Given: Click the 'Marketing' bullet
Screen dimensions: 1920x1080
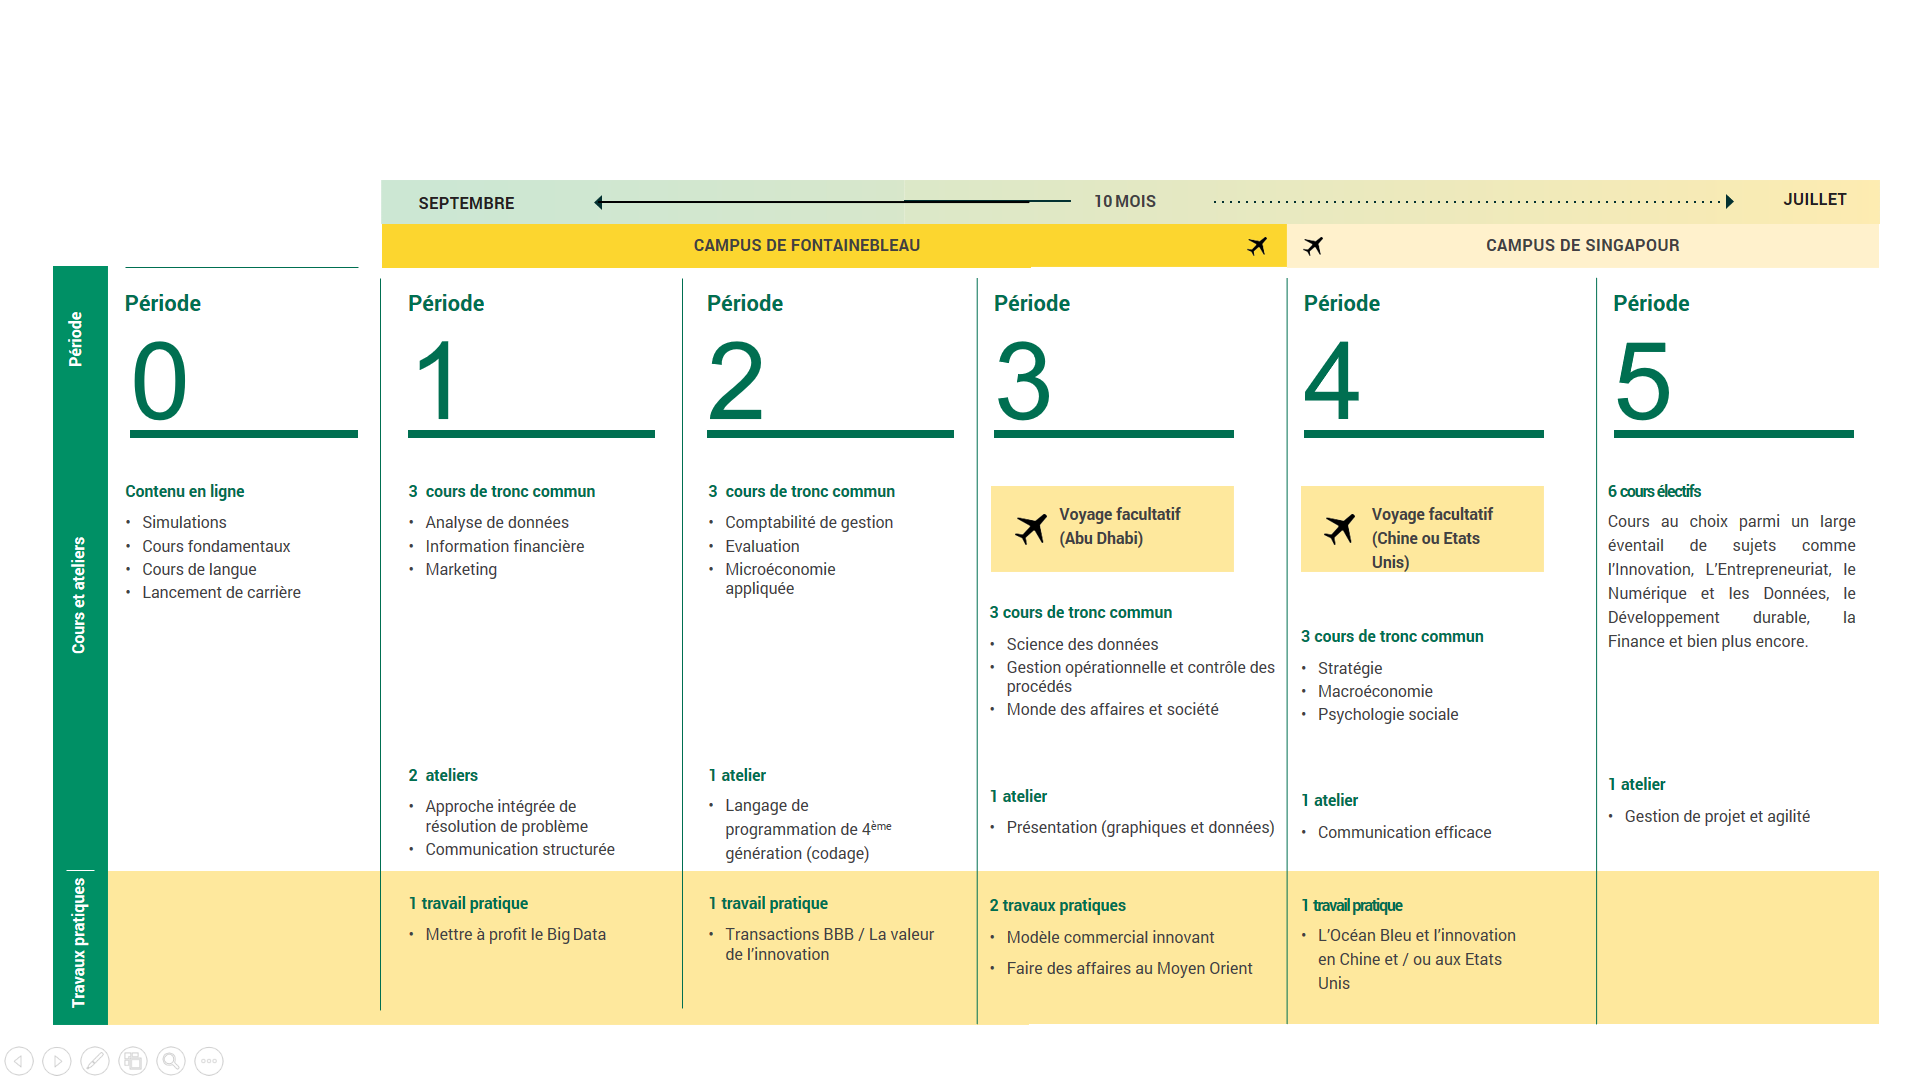Looking at the screenshot, I should tap(461, 569).
